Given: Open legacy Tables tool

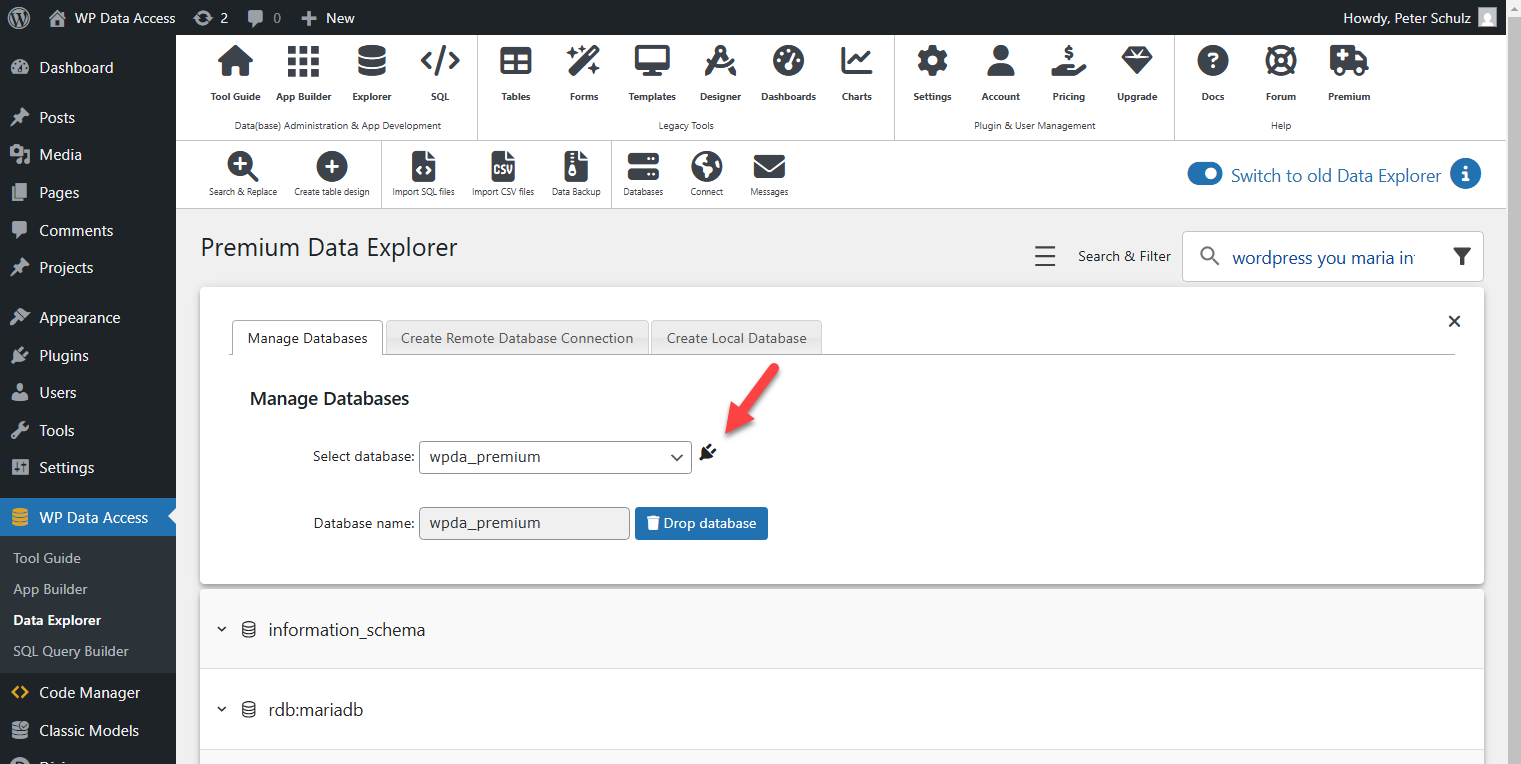Looking at the screenshot, I should 516,61.
